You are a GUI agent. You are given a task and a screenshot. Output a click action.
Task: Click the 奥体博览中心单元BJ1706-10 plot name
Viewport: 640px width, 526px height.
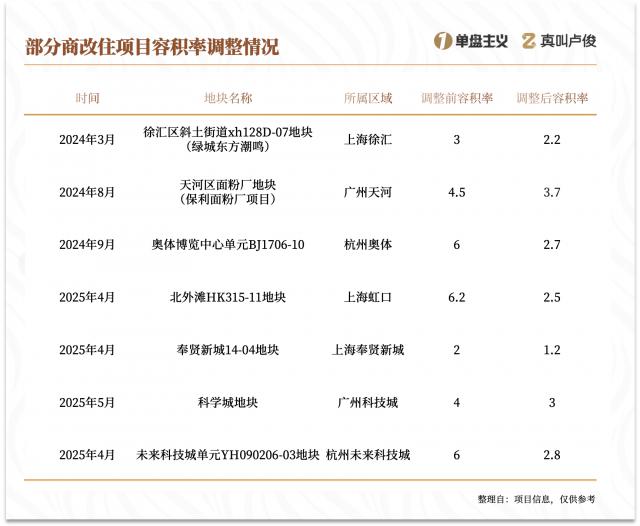[228, 245]
